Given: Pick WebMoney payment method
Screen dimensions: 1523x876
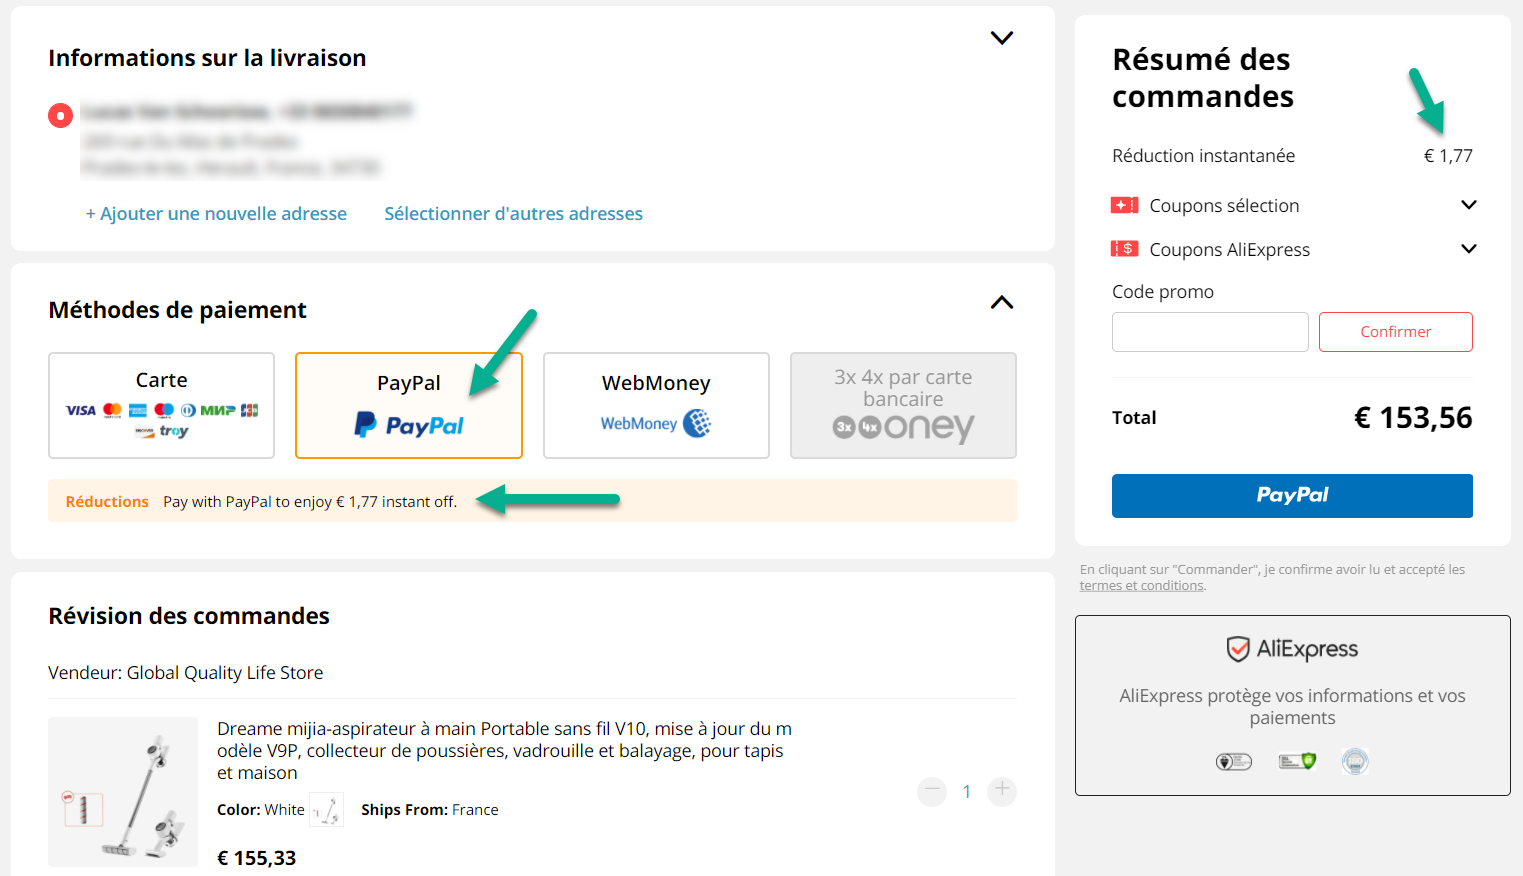Looking at the screenshot, I should [x=656, y=405].
